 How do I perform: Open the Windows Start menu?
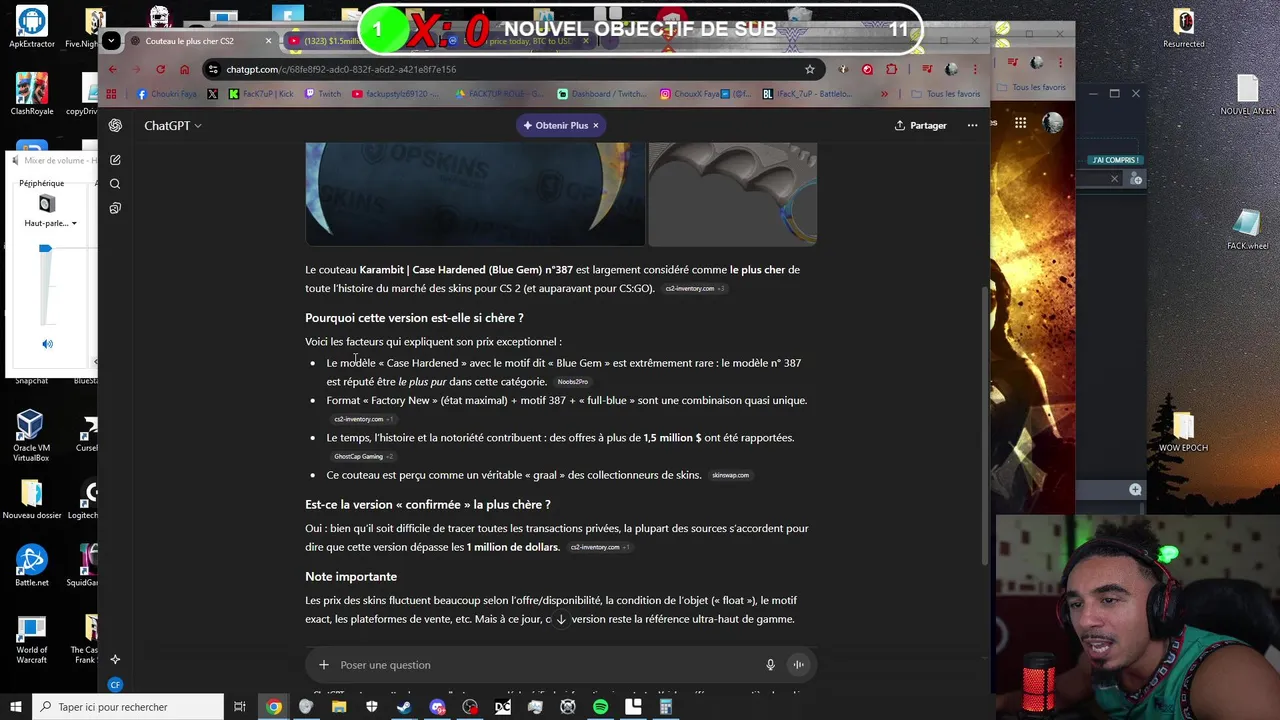point(15,707)
